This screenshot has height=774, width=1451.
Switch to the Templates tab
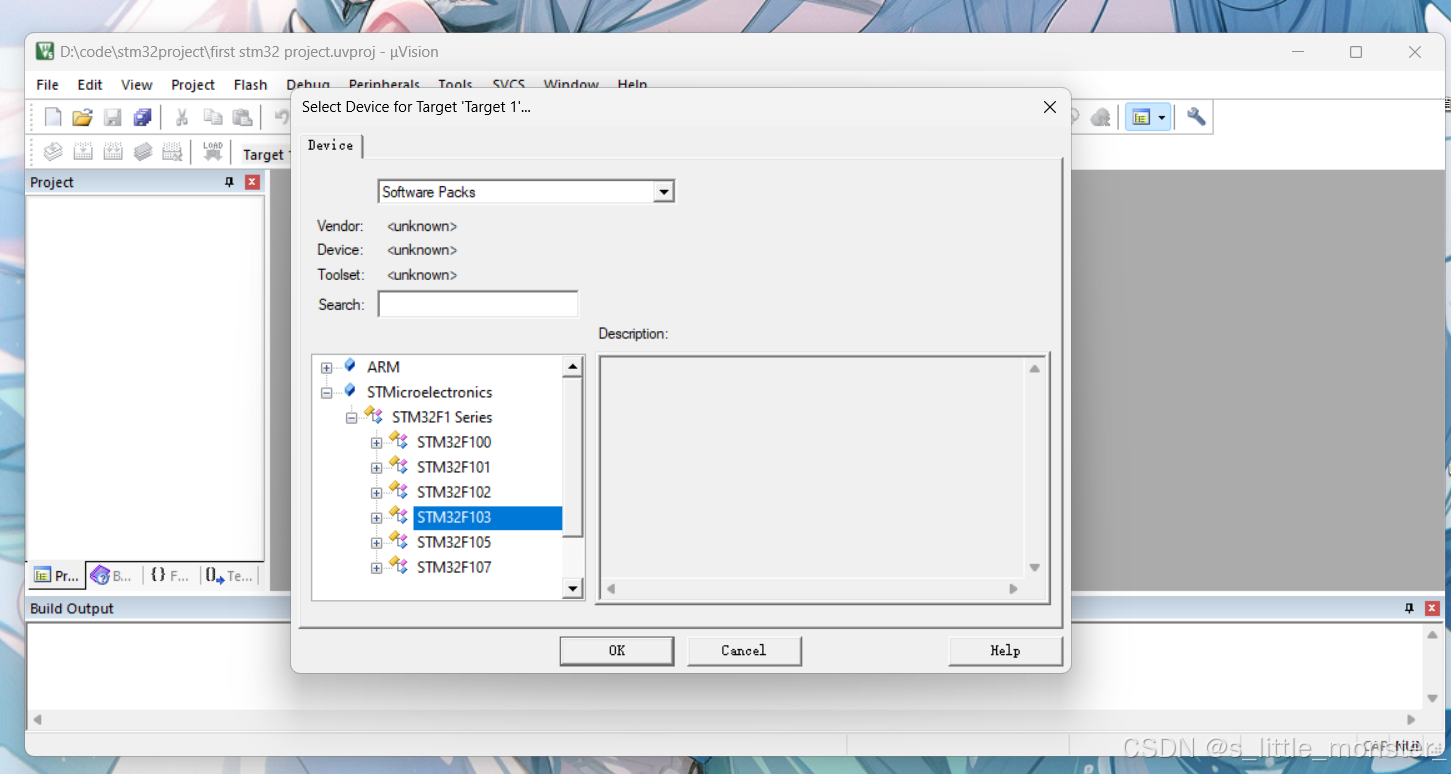pyautogui.click(x=230, y=576)
